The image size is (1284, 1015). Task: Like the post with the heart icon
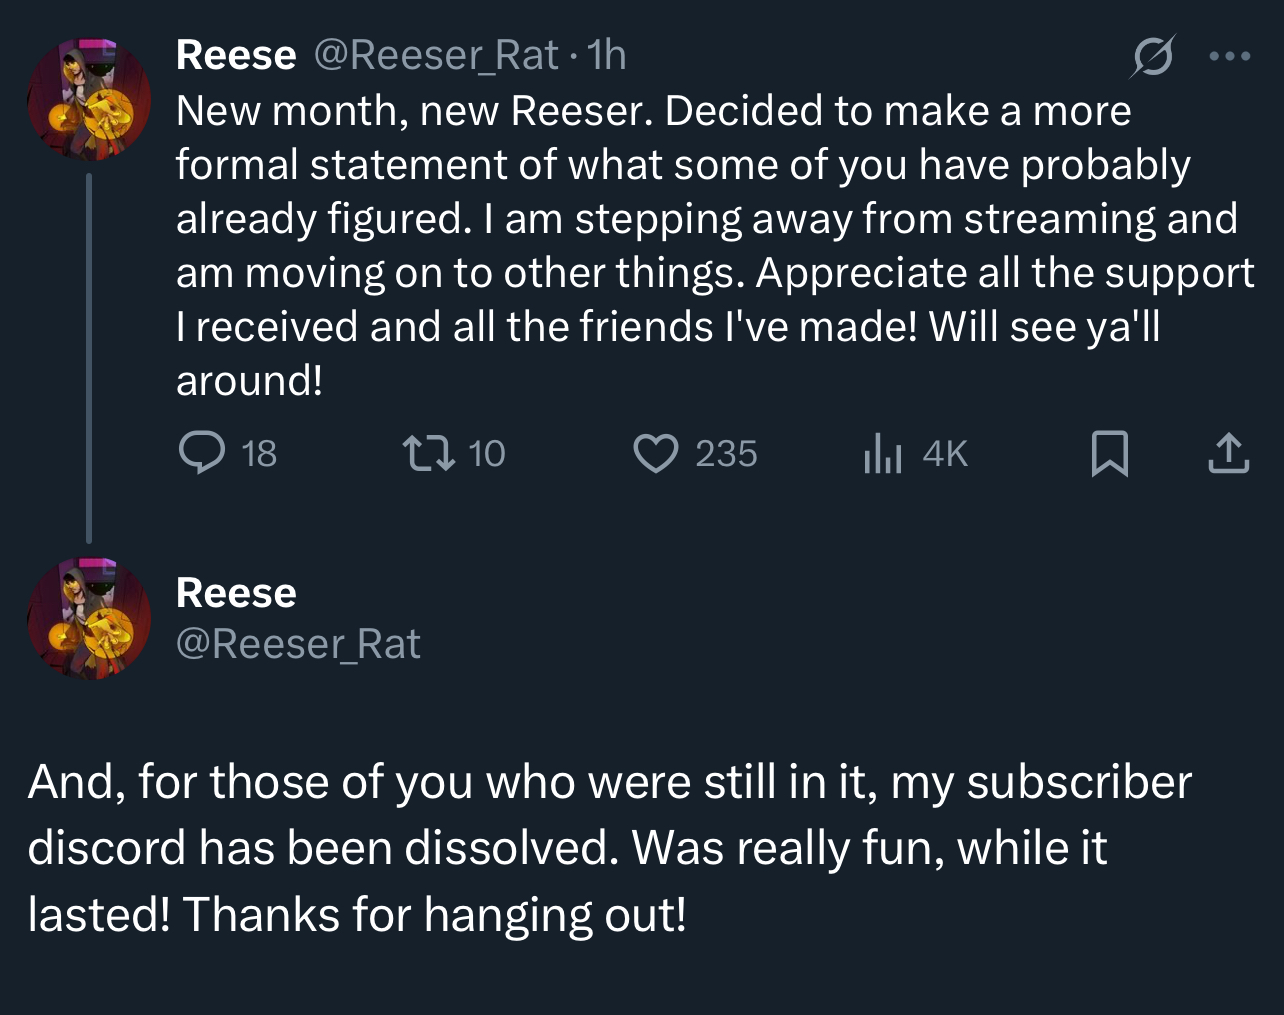[656, 453]
